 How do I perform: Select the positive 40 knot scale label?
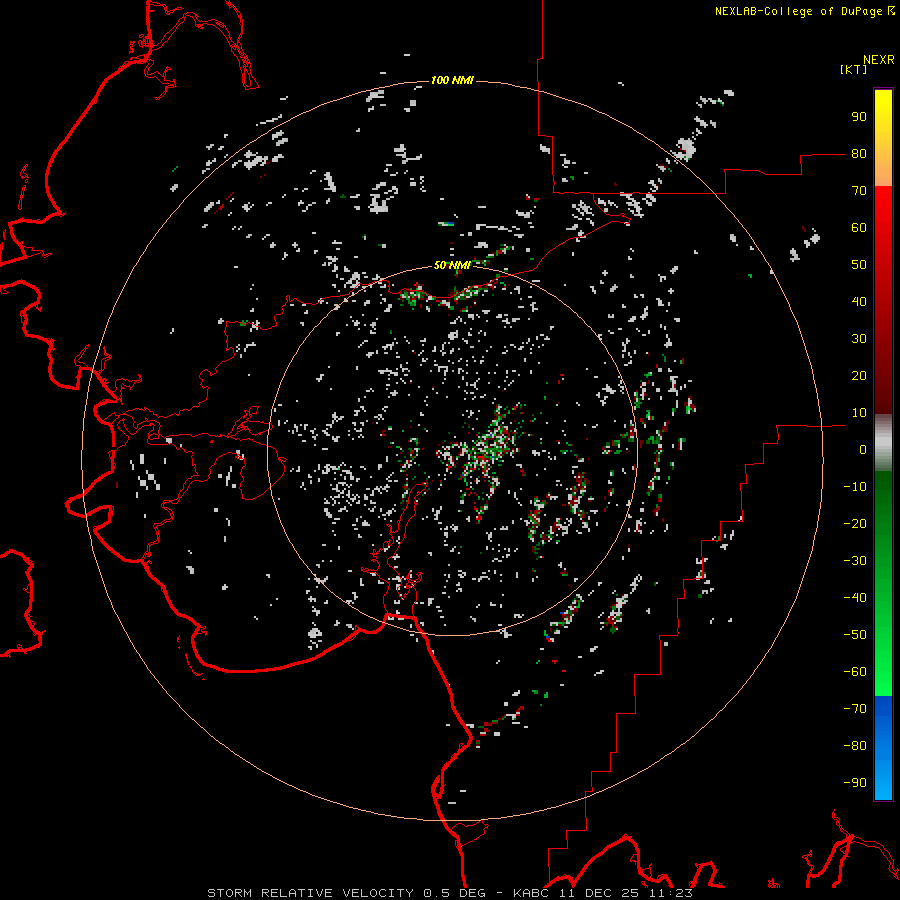859,302
